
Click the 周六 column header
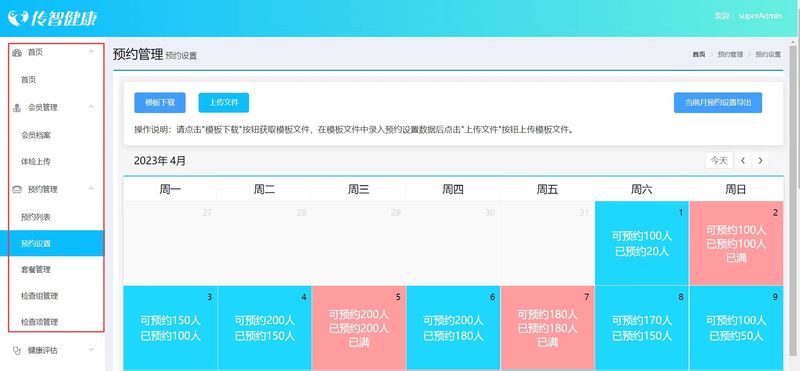642,190
